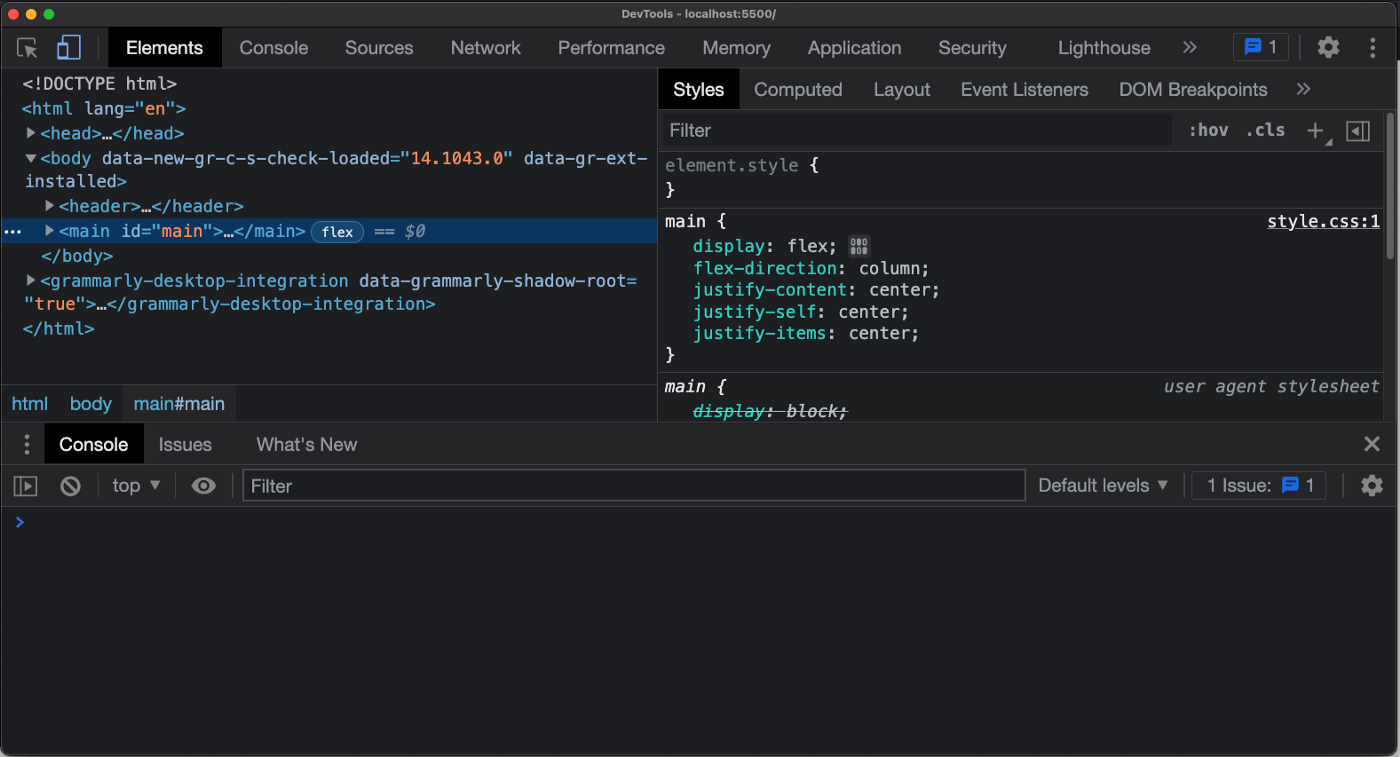This screenshot has width=1400, height=757.
Task: Click the new style rule plus icon
Action: pos(1315,131)
